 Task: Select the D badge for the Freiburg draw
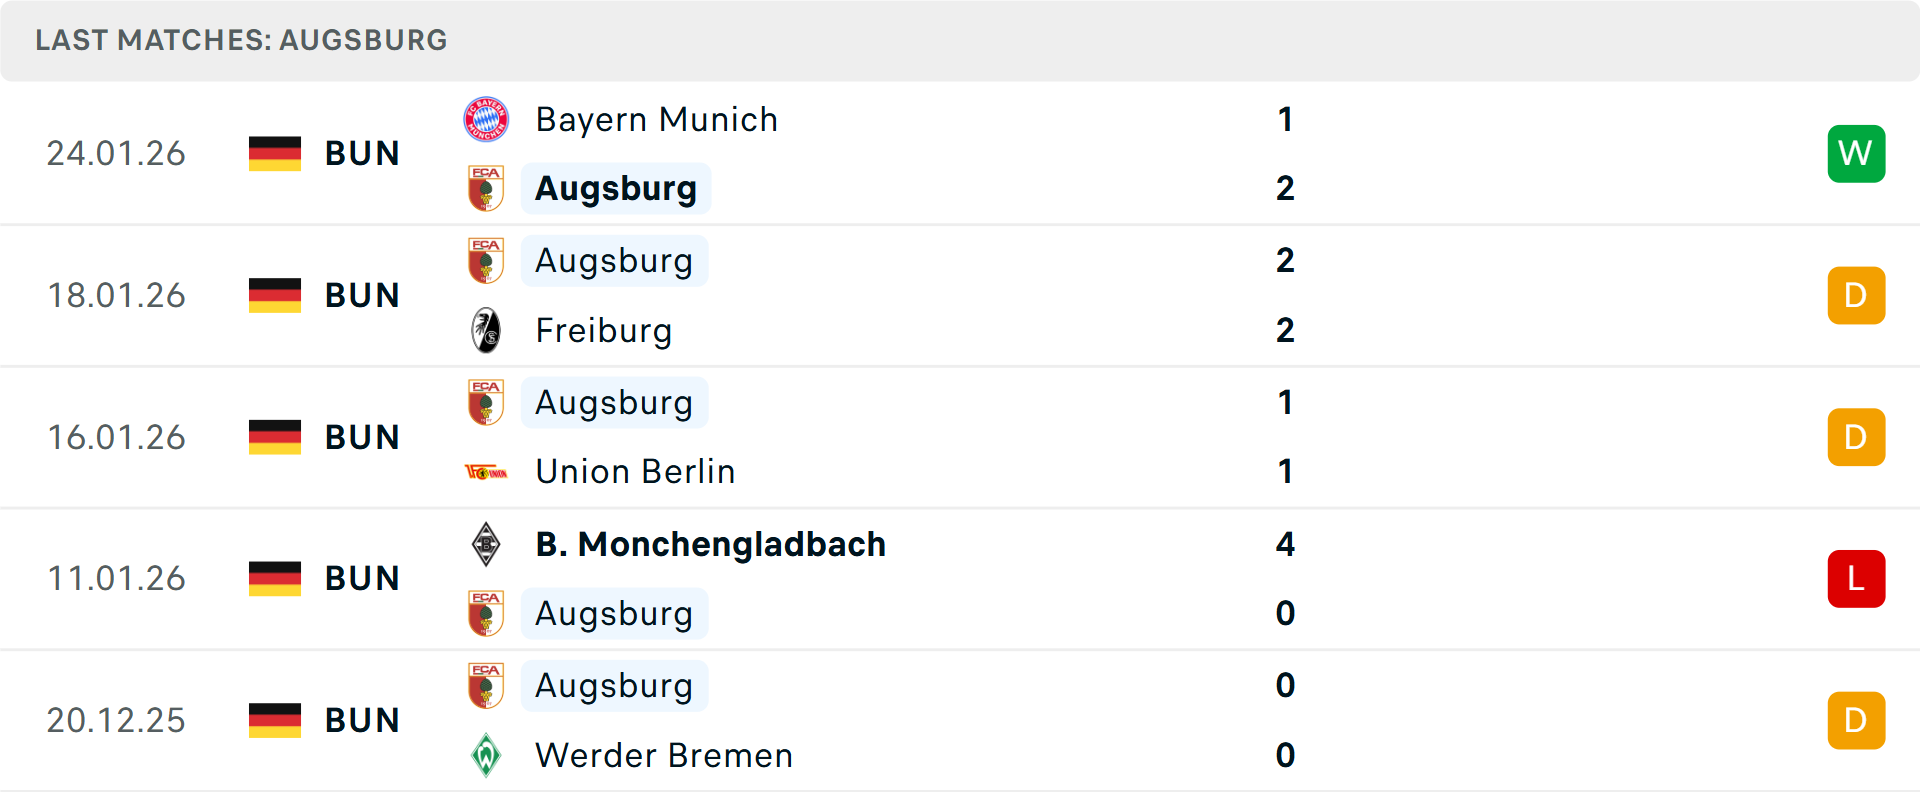[x=1856, y=295]
